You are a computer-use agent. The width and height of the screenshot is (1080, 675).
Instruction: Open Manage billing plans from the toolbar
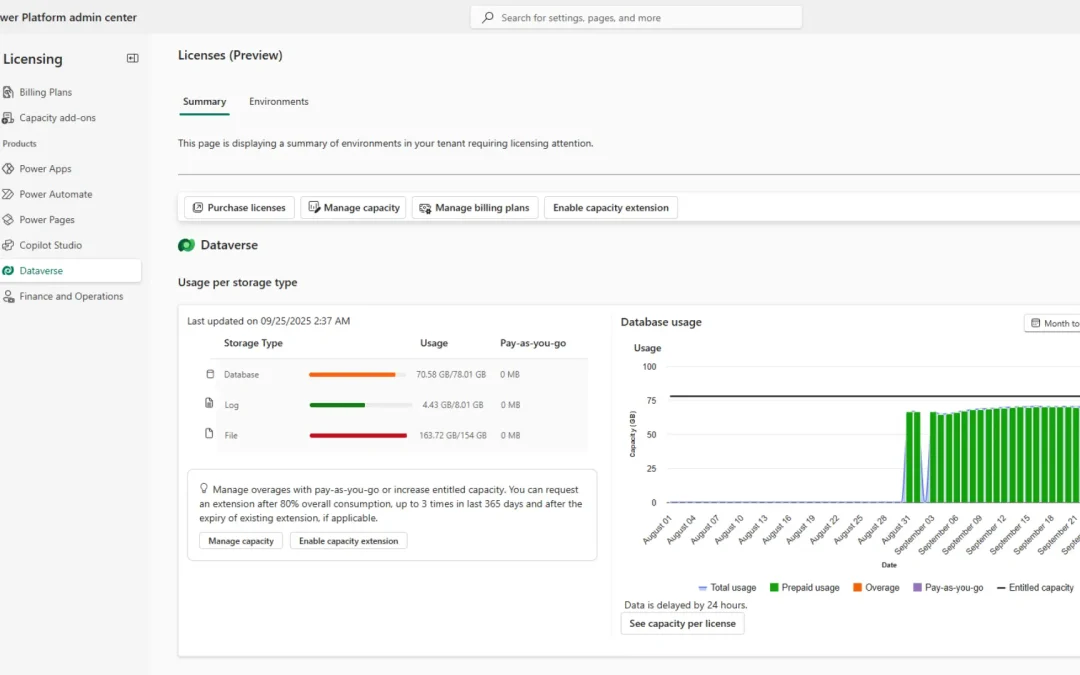click(x=474, y=208)
